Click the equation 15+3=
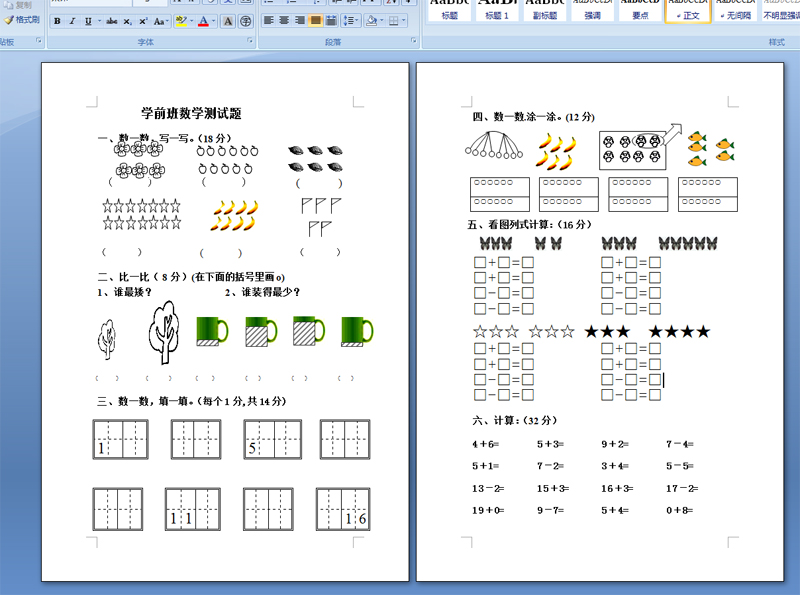Image resolution: width=800 pixels, height=595 pixels. point(553,489)
